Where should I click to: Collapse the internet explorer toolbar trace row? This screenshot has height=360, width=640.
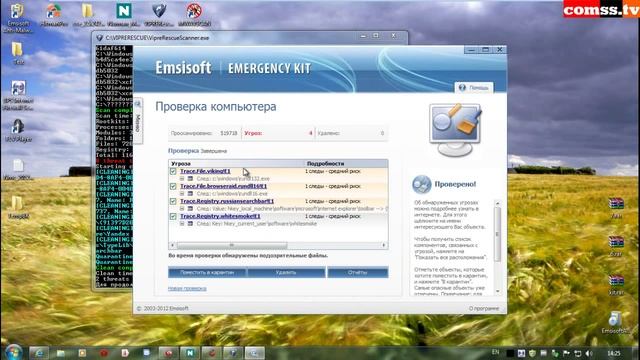[x=182, y=209]
